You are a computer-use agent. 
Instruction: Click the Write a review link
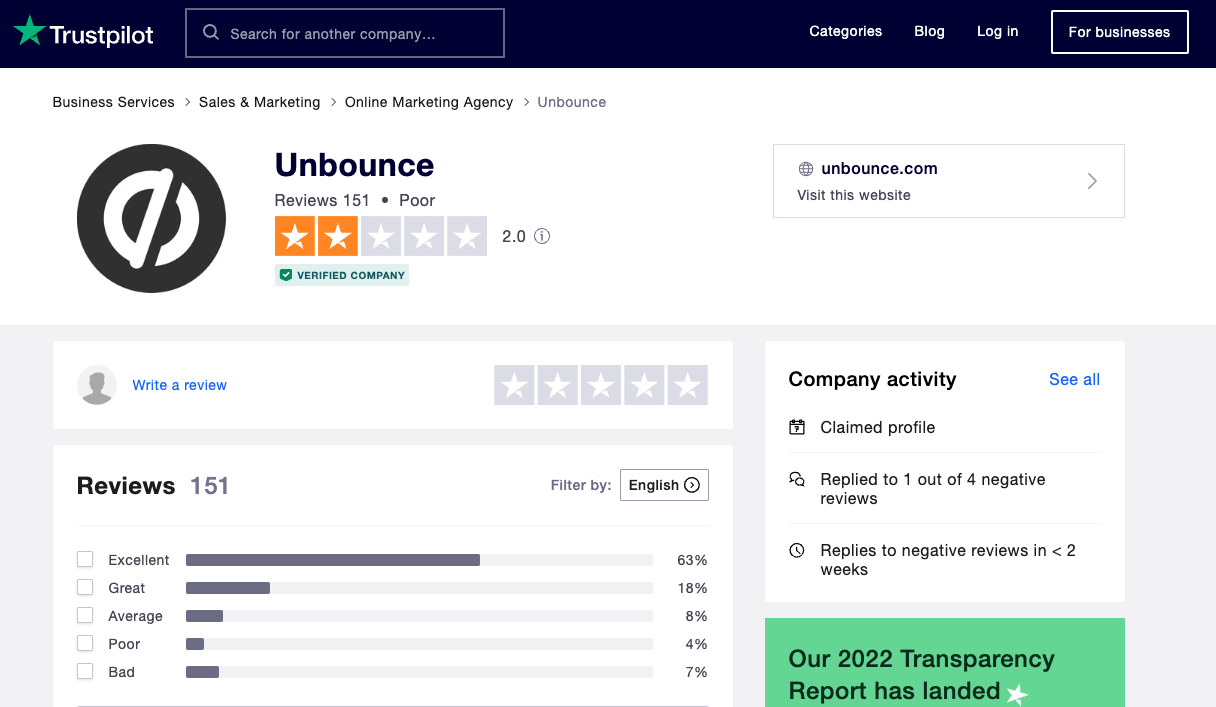tap(180, 385)
